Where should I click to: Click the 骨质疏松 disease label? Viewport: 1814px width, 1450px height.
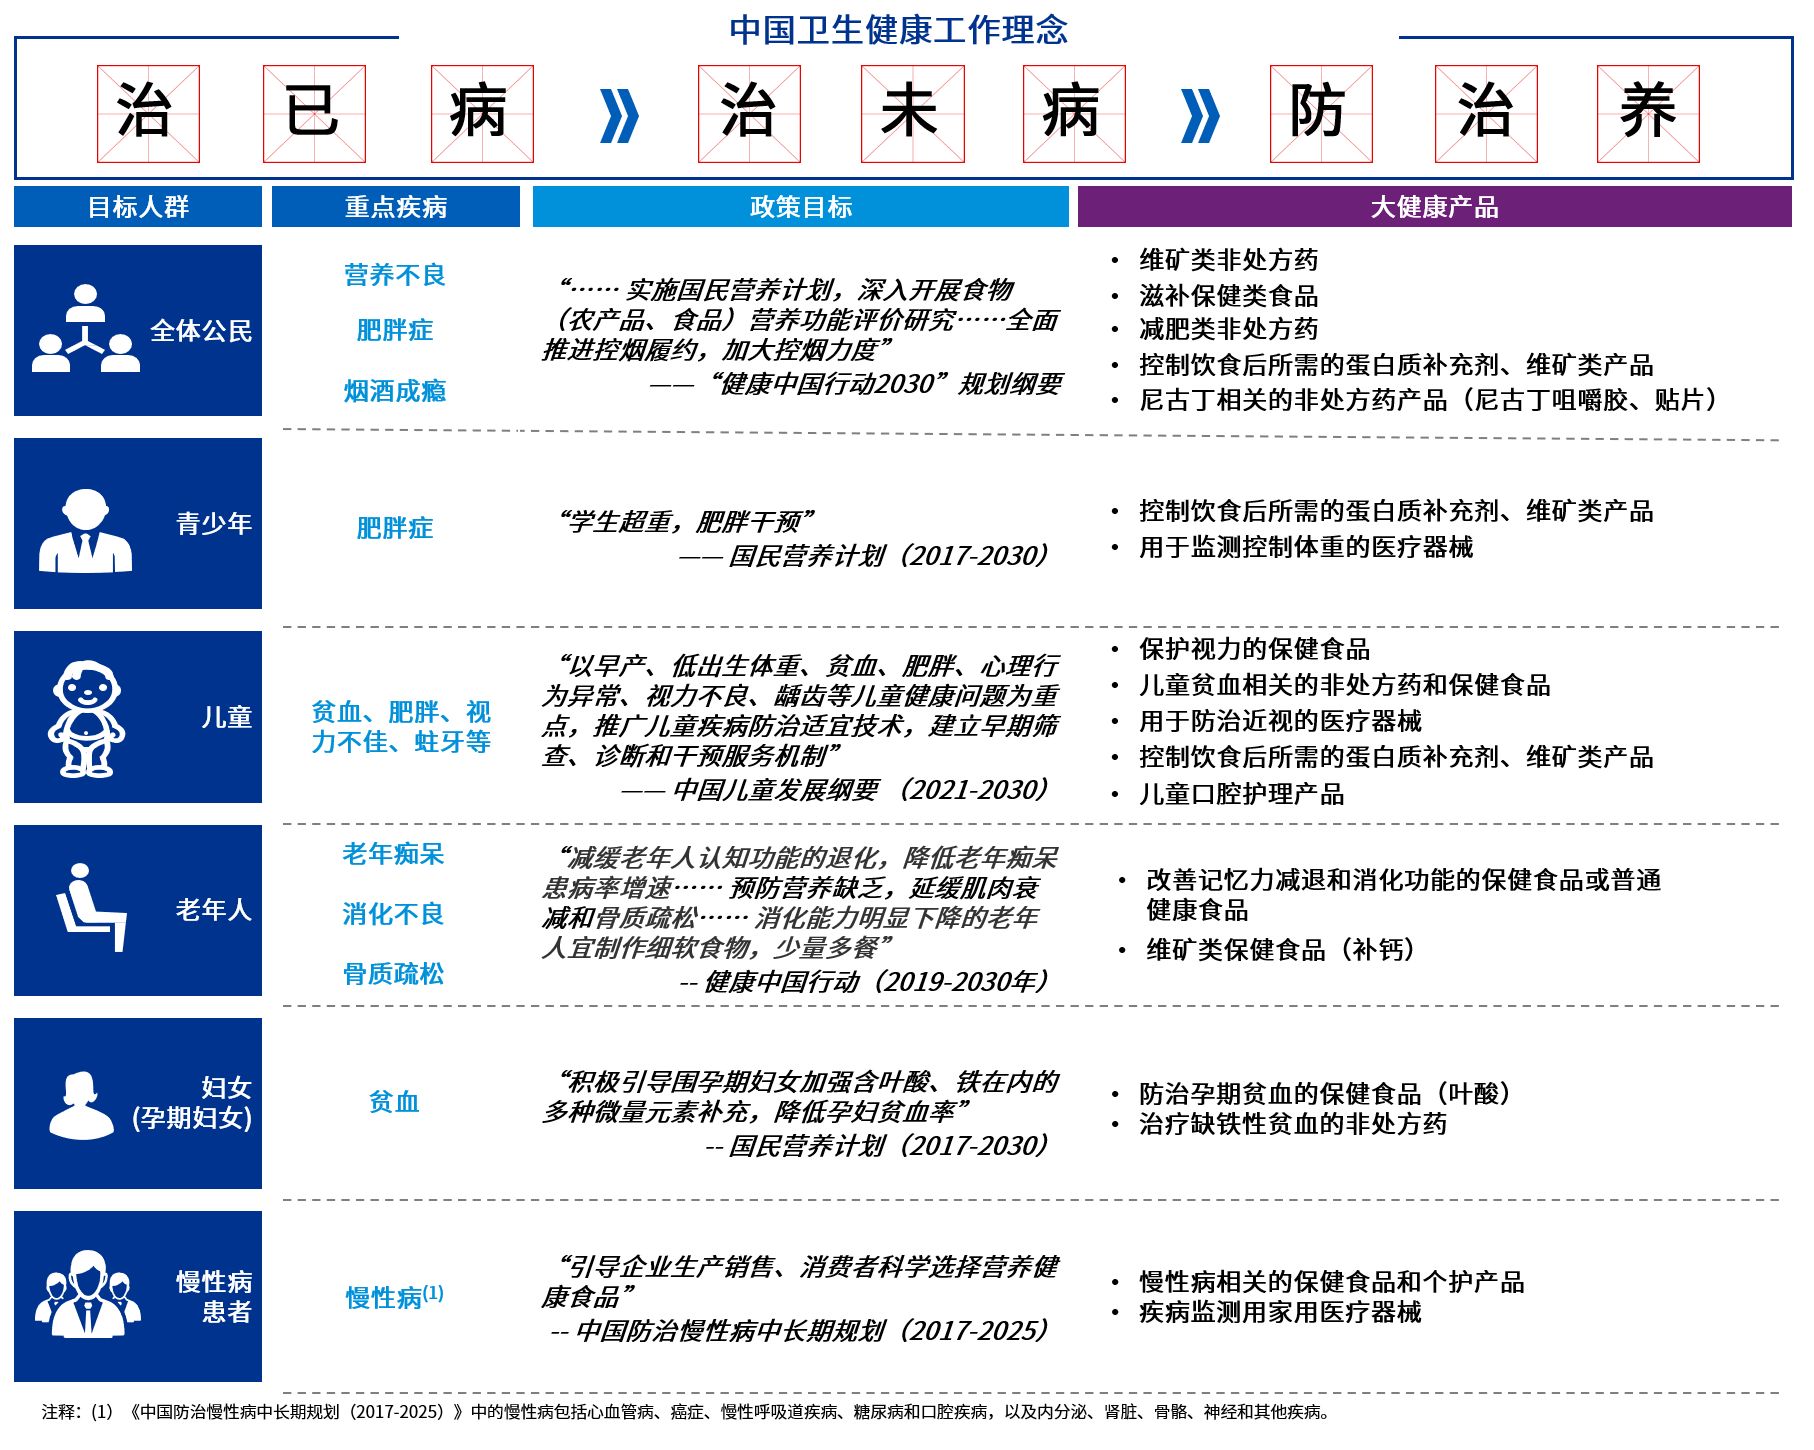coord(393,974)
